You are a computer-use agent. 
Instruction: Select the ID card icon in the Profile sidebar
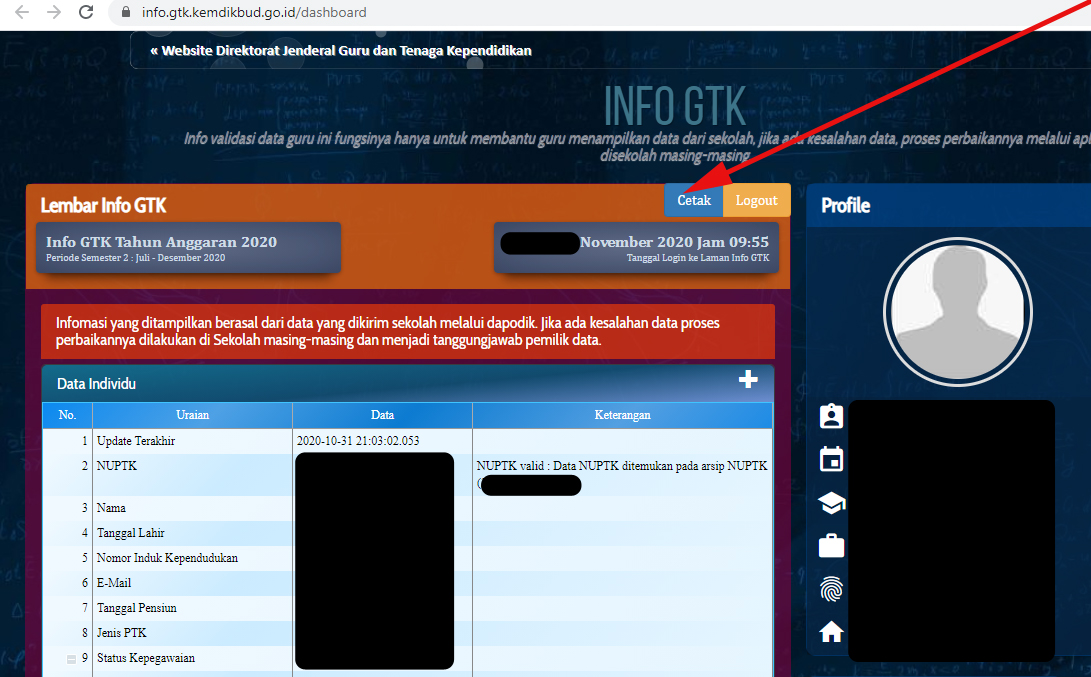[831, 416]
